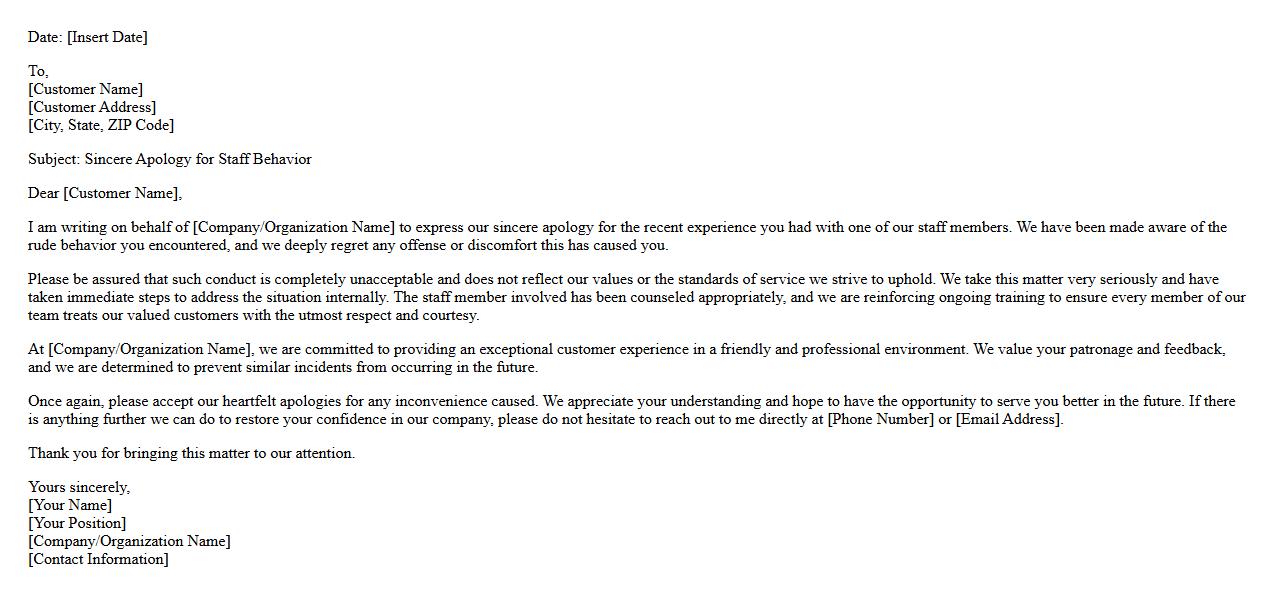Click the [Customer Address] placeholder
This screenshot has width=1278, height=601.
[92, 107]
